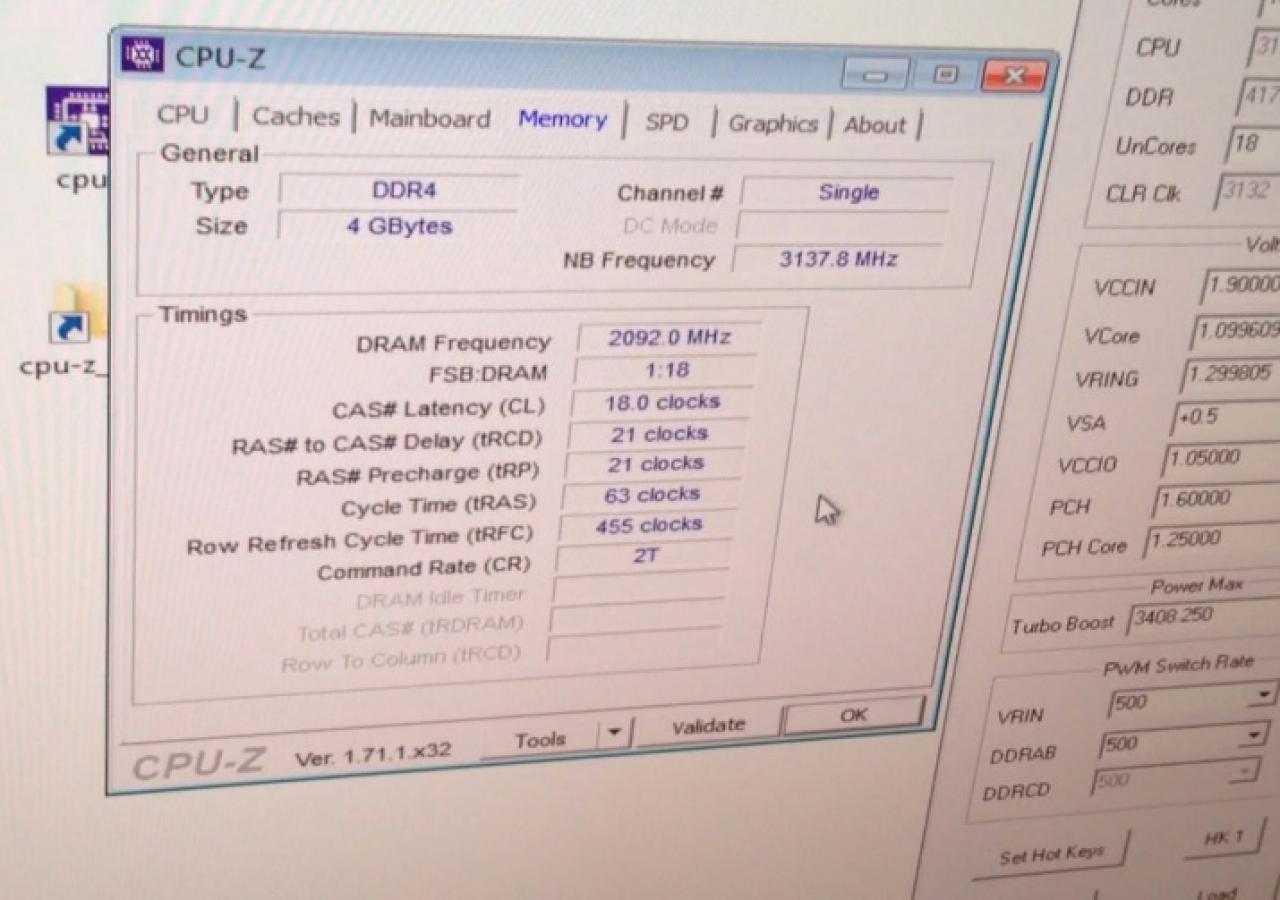Click the Size 4 GBytes field
The image size is (1280, 900).
pyautogui.click(x=398, y=226)
